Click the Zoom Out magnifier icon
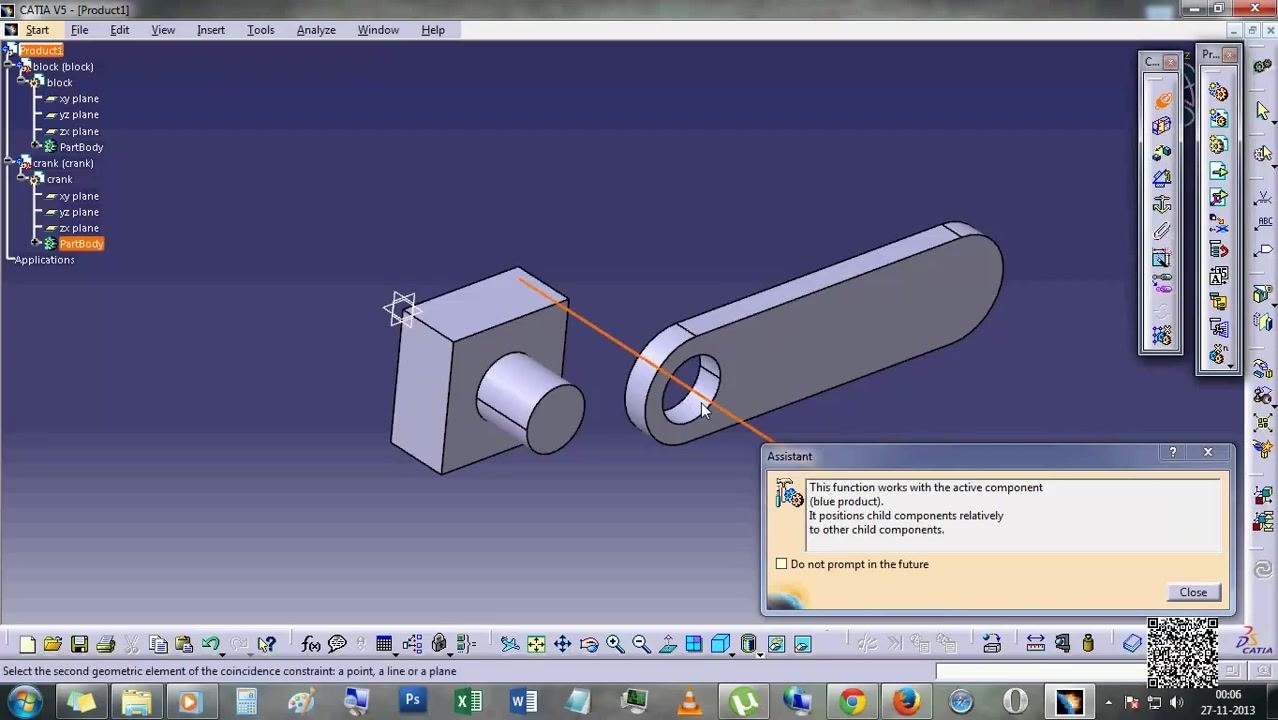The height and width of the screenshot is (720, 1278). (x=641, y=644)
